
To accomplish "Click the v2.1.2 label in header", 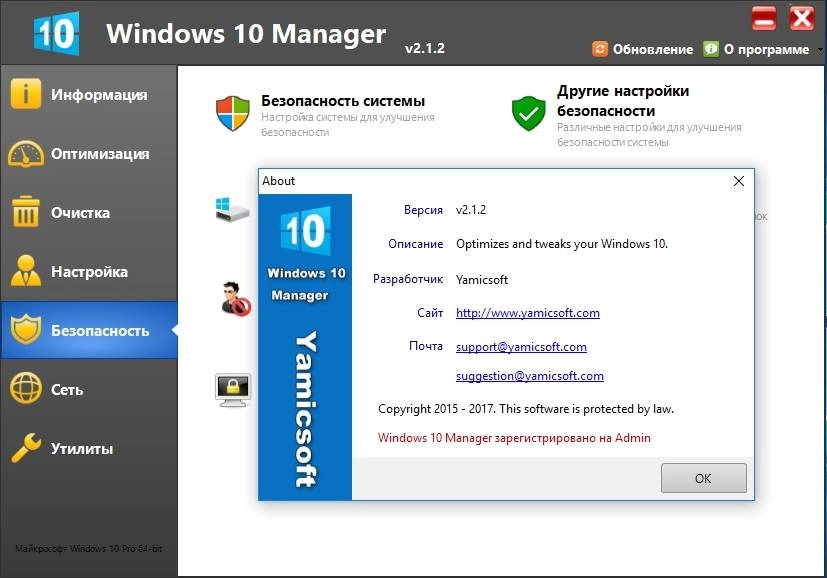I will (425, 48).
